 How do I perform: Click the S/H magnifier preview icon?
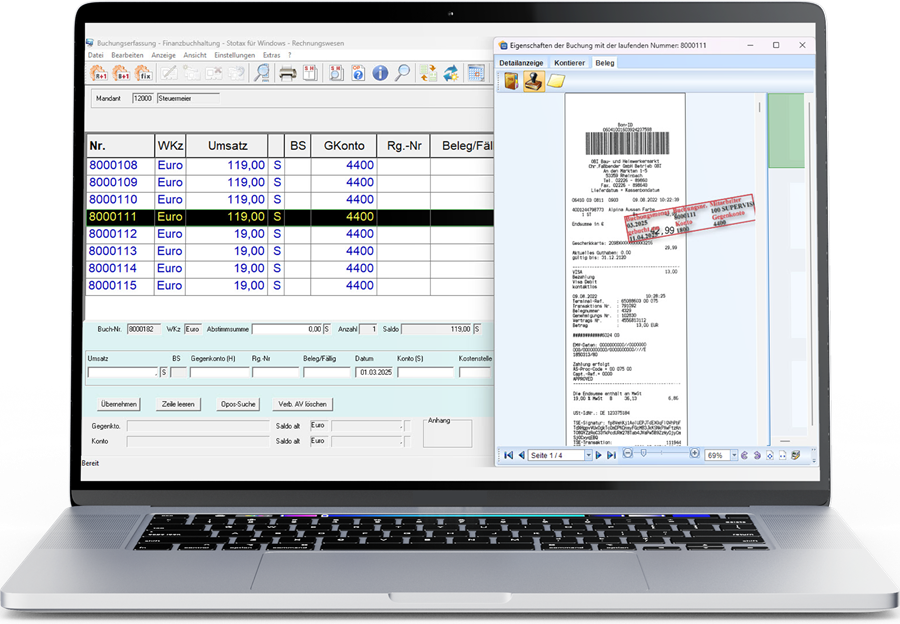coord(336,73)
